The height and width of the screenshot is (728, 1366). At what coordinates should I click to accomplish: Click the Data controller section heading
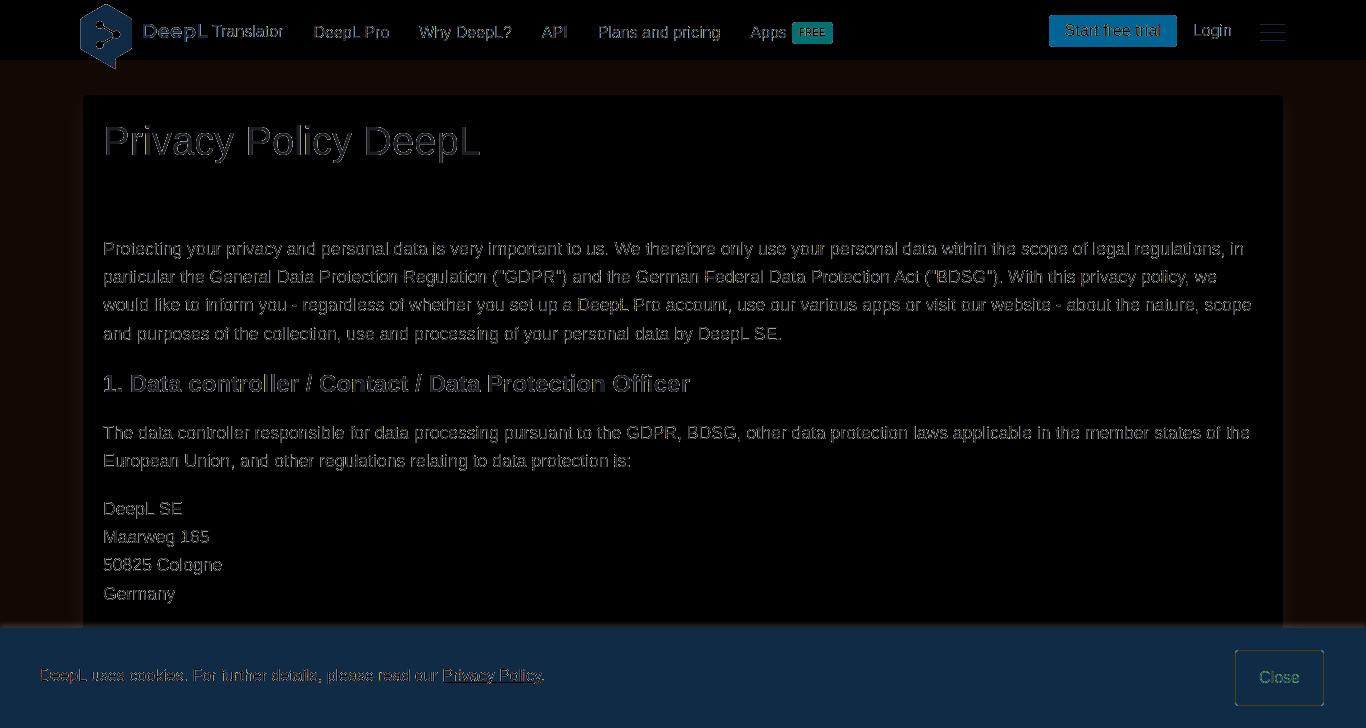[396, 384]
